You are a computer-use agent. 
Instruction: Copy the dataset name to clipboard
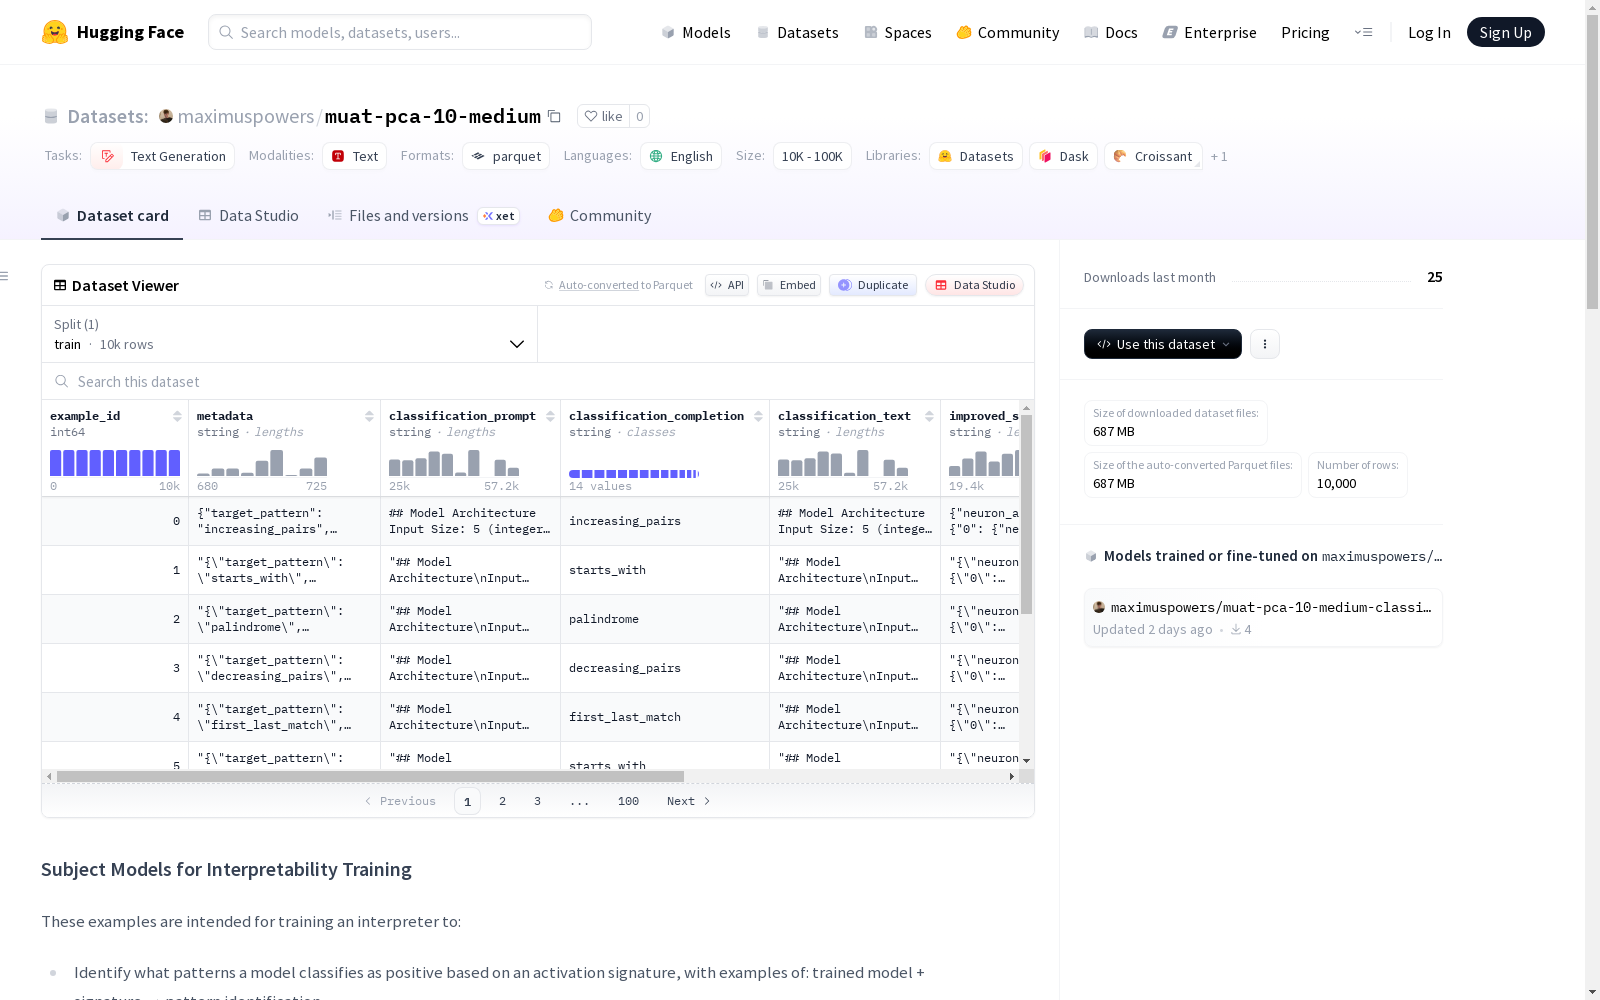554,116
